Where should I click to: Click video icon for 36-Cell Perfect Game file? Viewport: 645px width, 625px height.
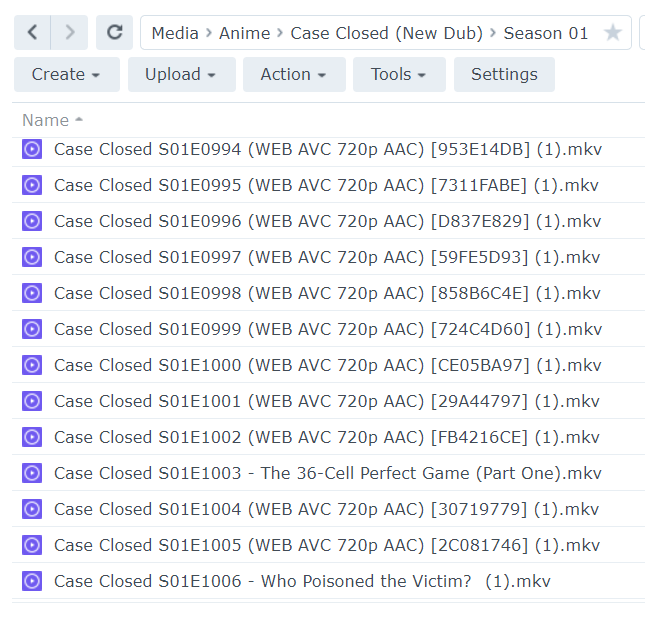click(32, 473)
